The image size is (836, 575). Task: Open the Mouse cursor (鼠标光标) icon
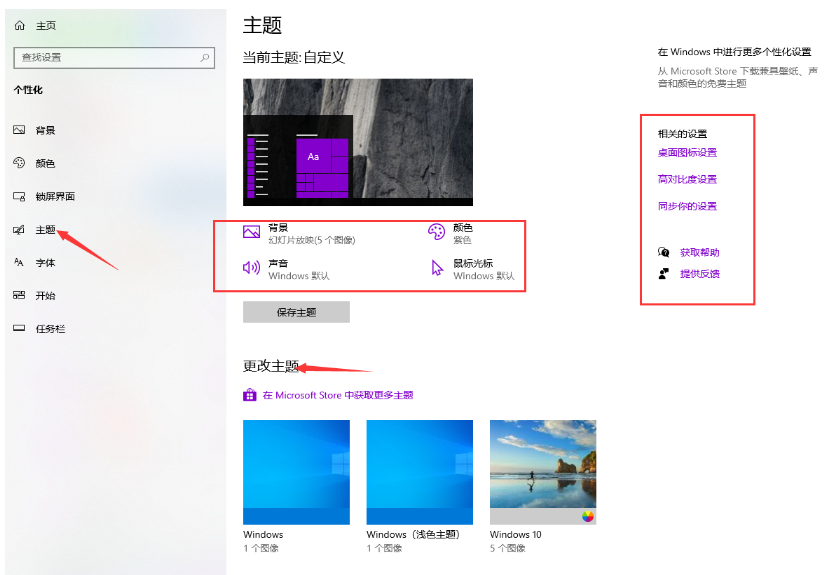click(436, 268)
